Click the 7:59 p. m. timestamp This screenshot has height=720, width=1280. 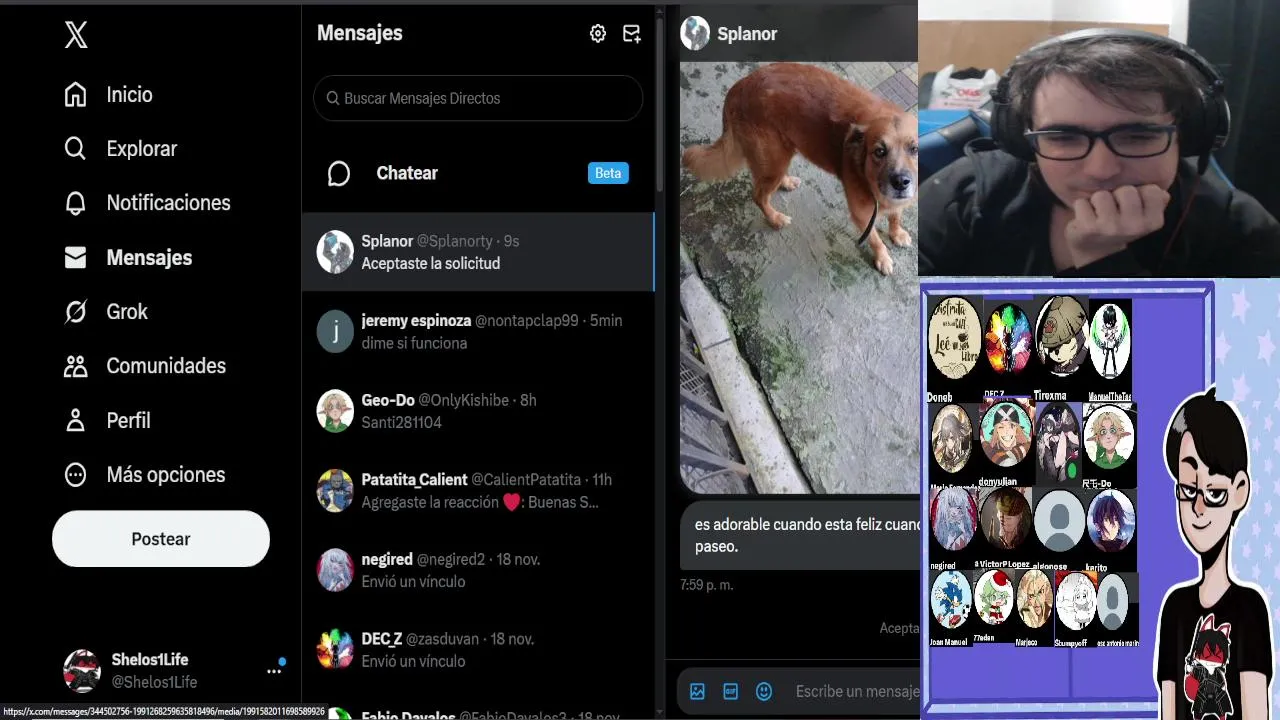click(707, 584)
